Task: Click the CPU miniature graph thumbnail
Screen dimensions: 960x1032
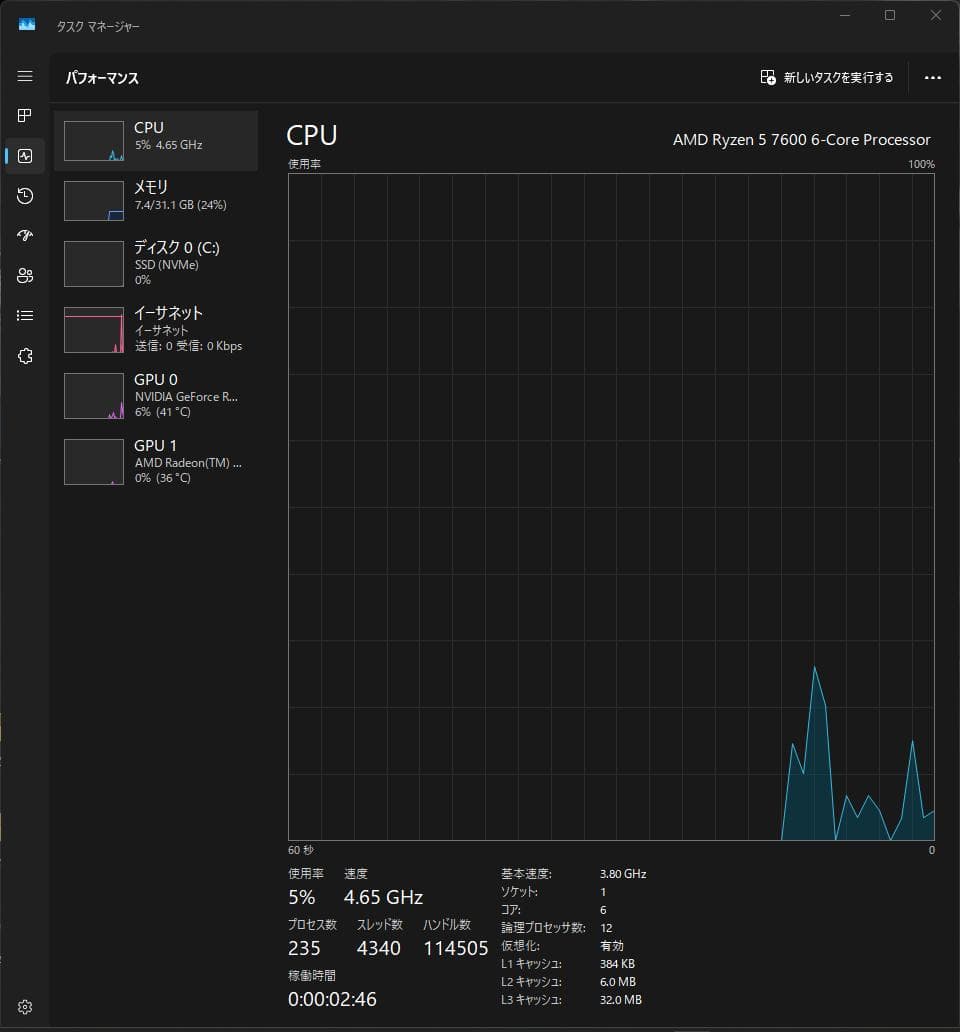Action: point(93,140)
